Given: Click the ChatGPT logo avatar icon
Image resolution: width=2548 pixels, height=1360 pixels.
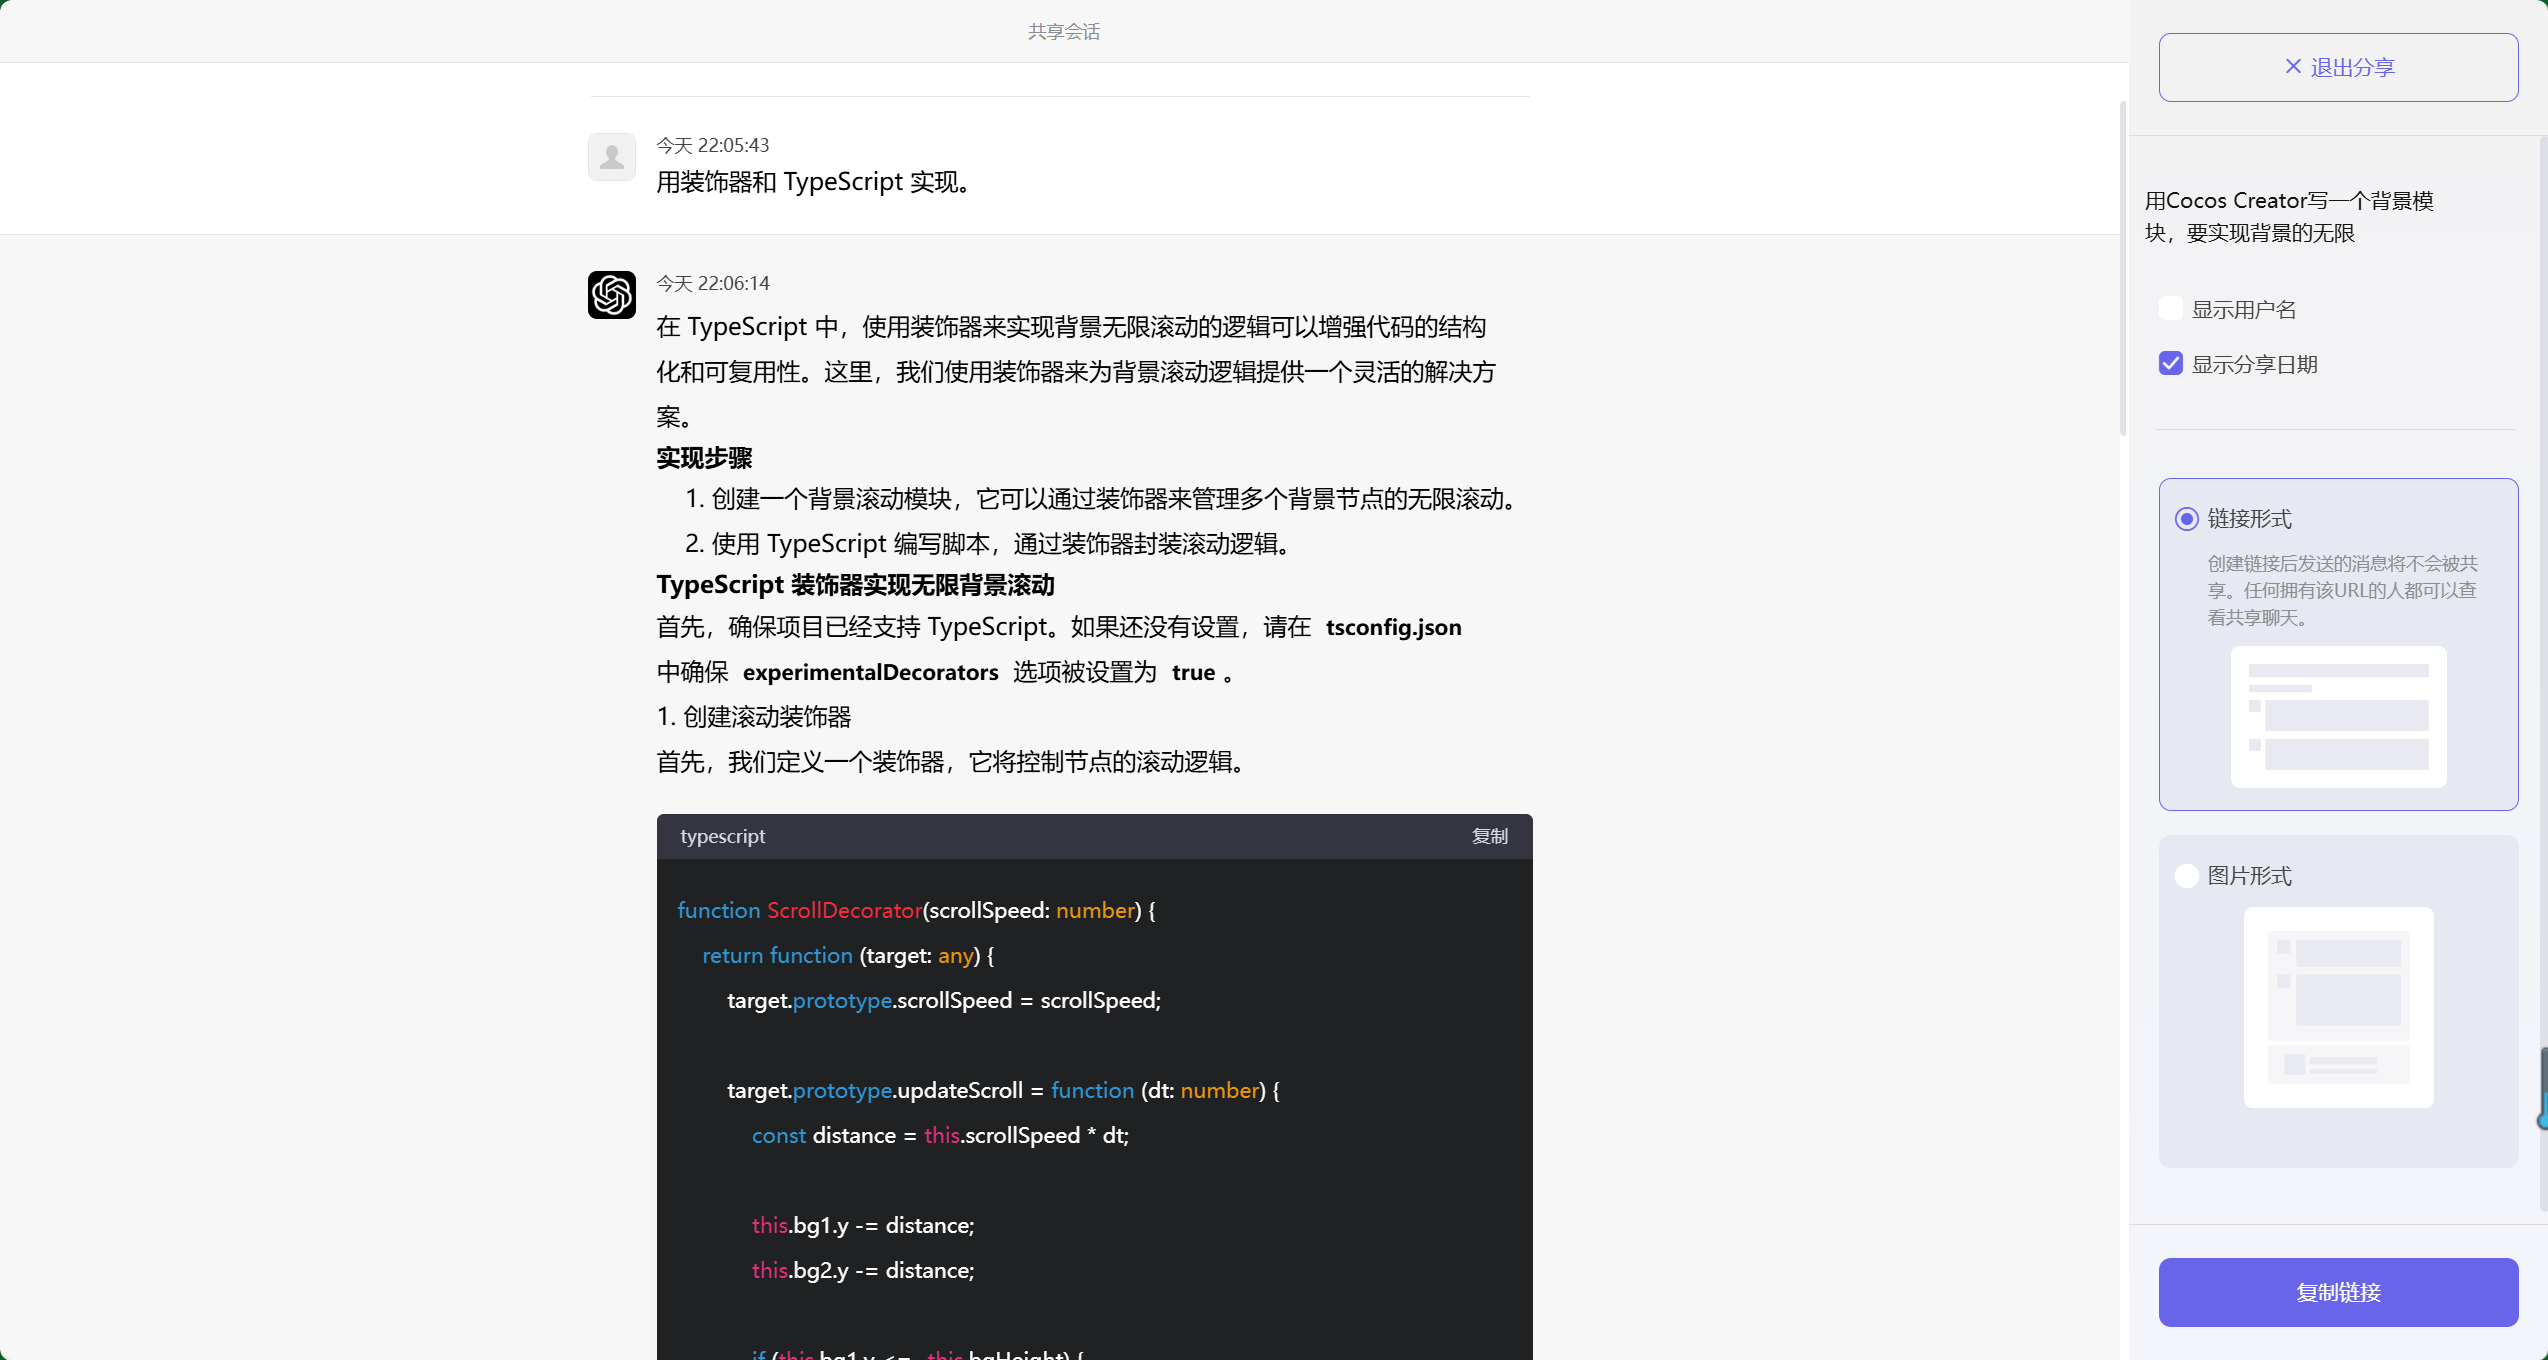Looking at the screenshot, I should point(611,295).
